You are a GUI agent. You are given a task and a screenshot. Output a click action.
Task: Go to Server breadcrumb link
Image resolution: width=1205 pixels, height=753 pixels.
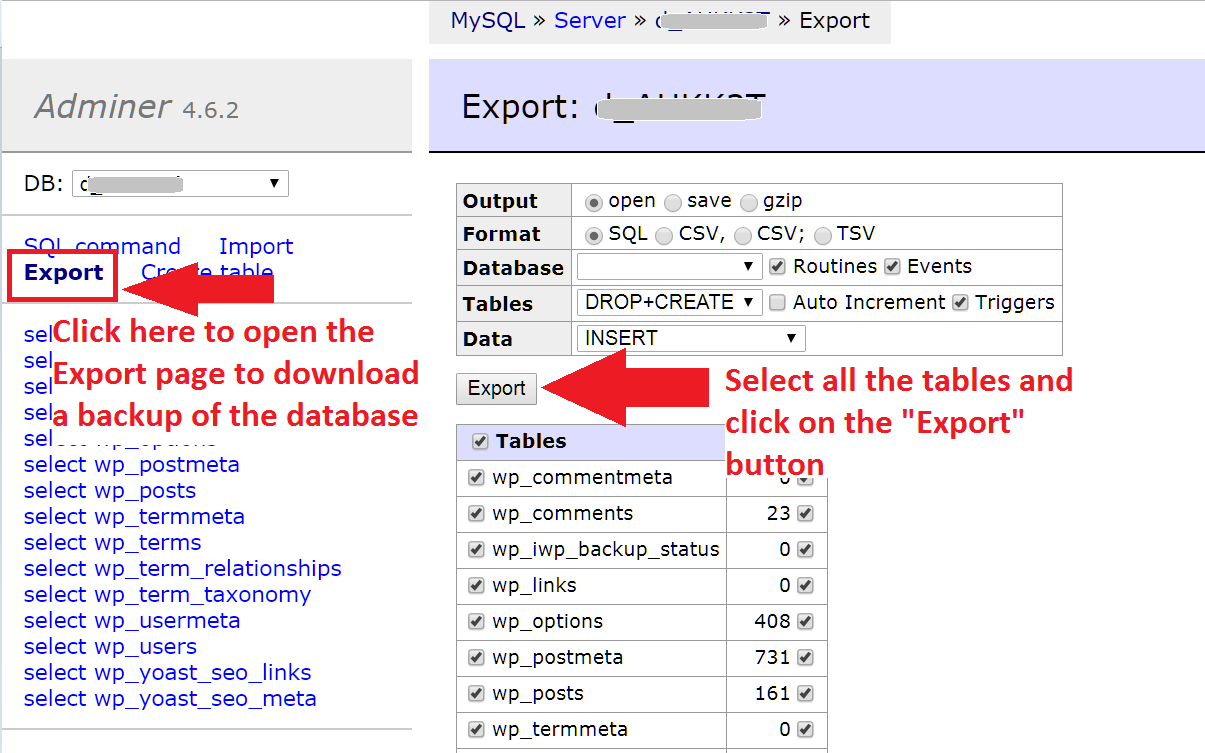coord(590,21)
